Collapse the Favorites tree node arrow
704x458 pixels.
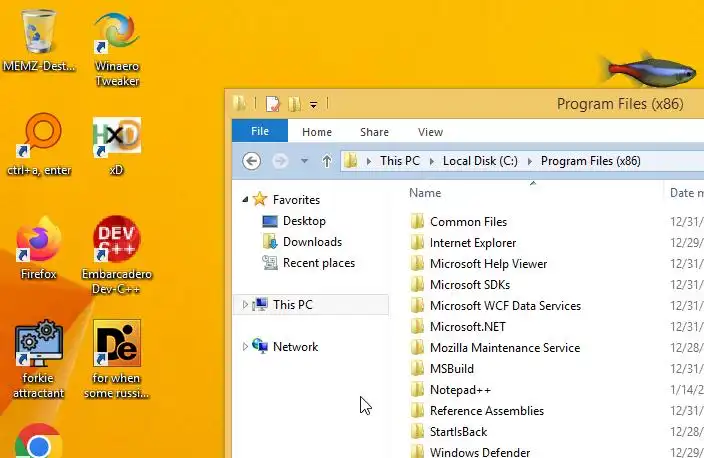[245, 199]
